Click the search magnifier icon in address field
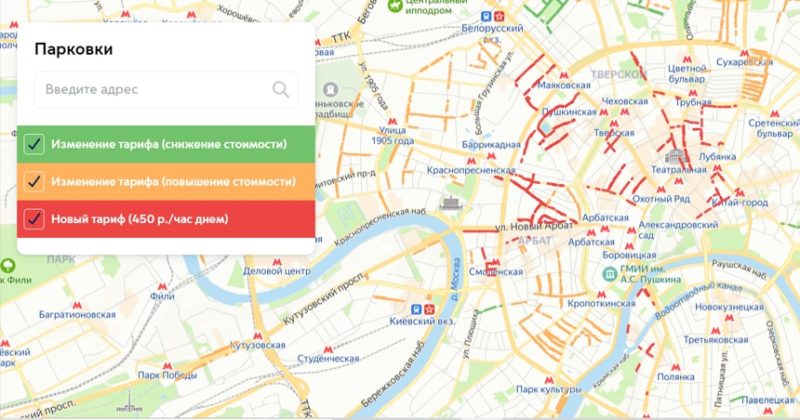800x420 pixels. click(x=280, y=89)
